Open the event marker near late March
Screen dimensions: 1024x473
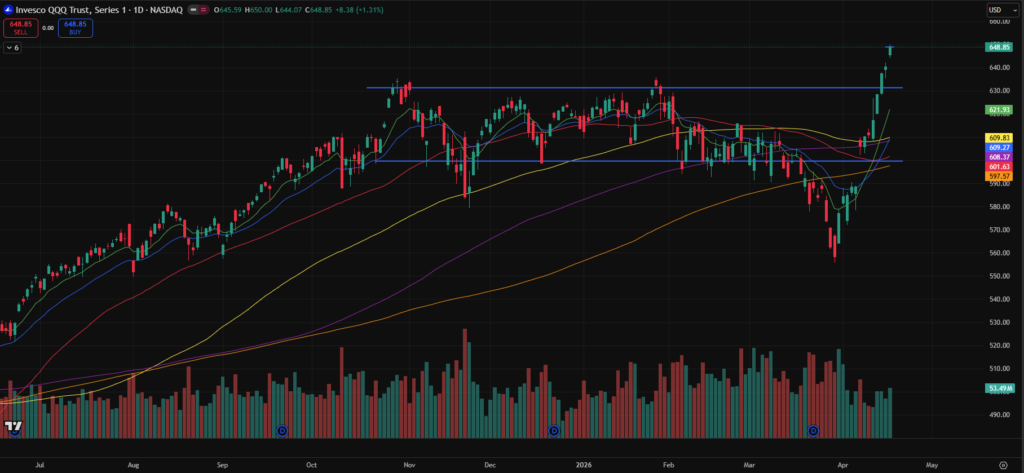pos(813,430)
